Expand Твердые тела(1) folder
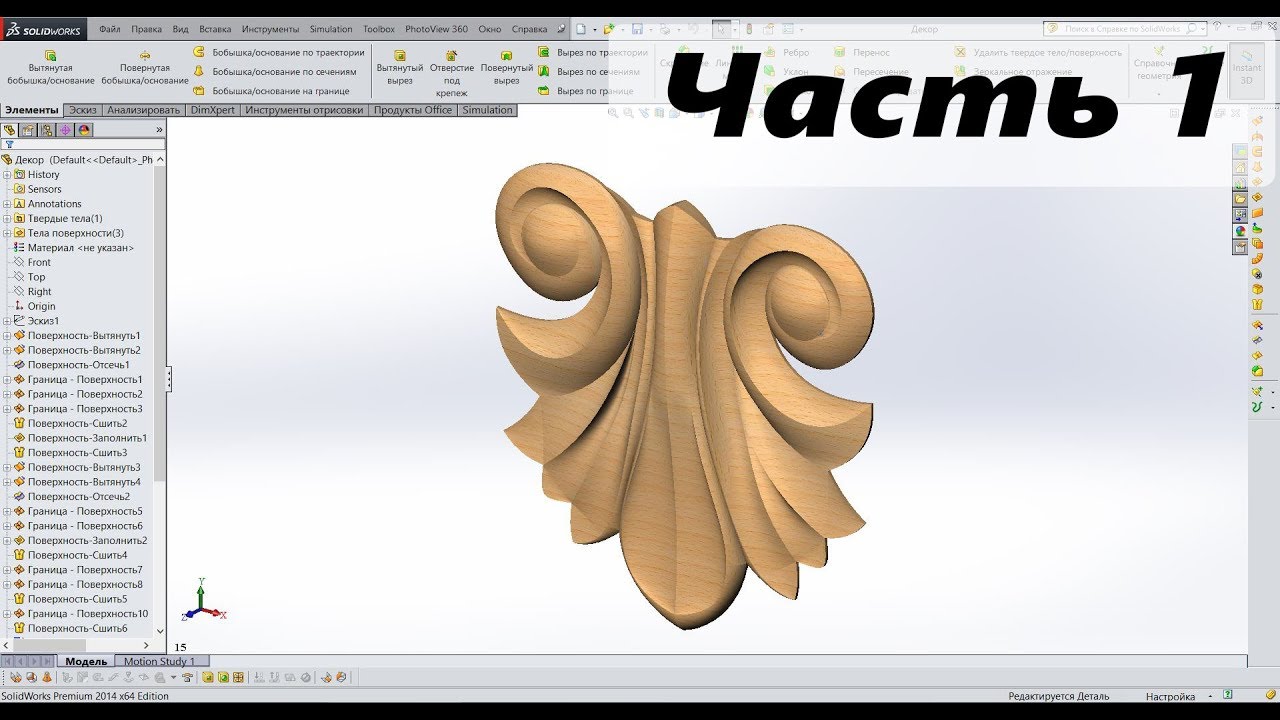This screenshot has height=720, width=1280. point(7,218)
